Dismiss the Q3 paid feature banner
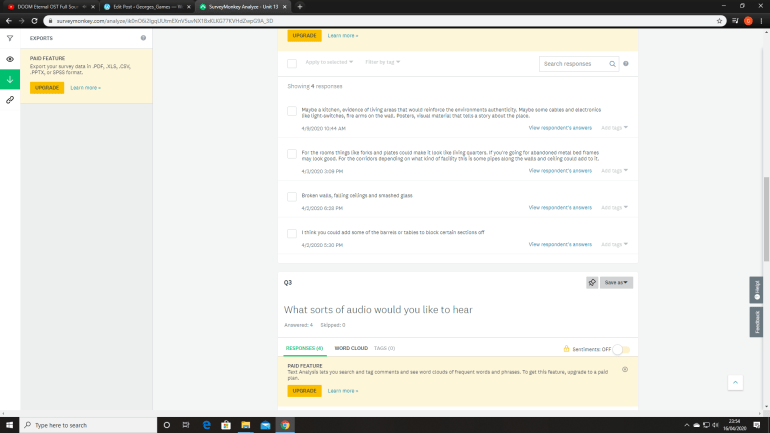This screenshot has width=770, height=433. 625,369
